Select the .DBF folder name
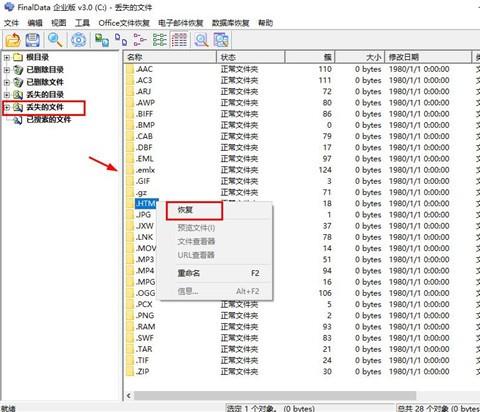The width and height of the screenshot is (480, 412). click(144, 148)
